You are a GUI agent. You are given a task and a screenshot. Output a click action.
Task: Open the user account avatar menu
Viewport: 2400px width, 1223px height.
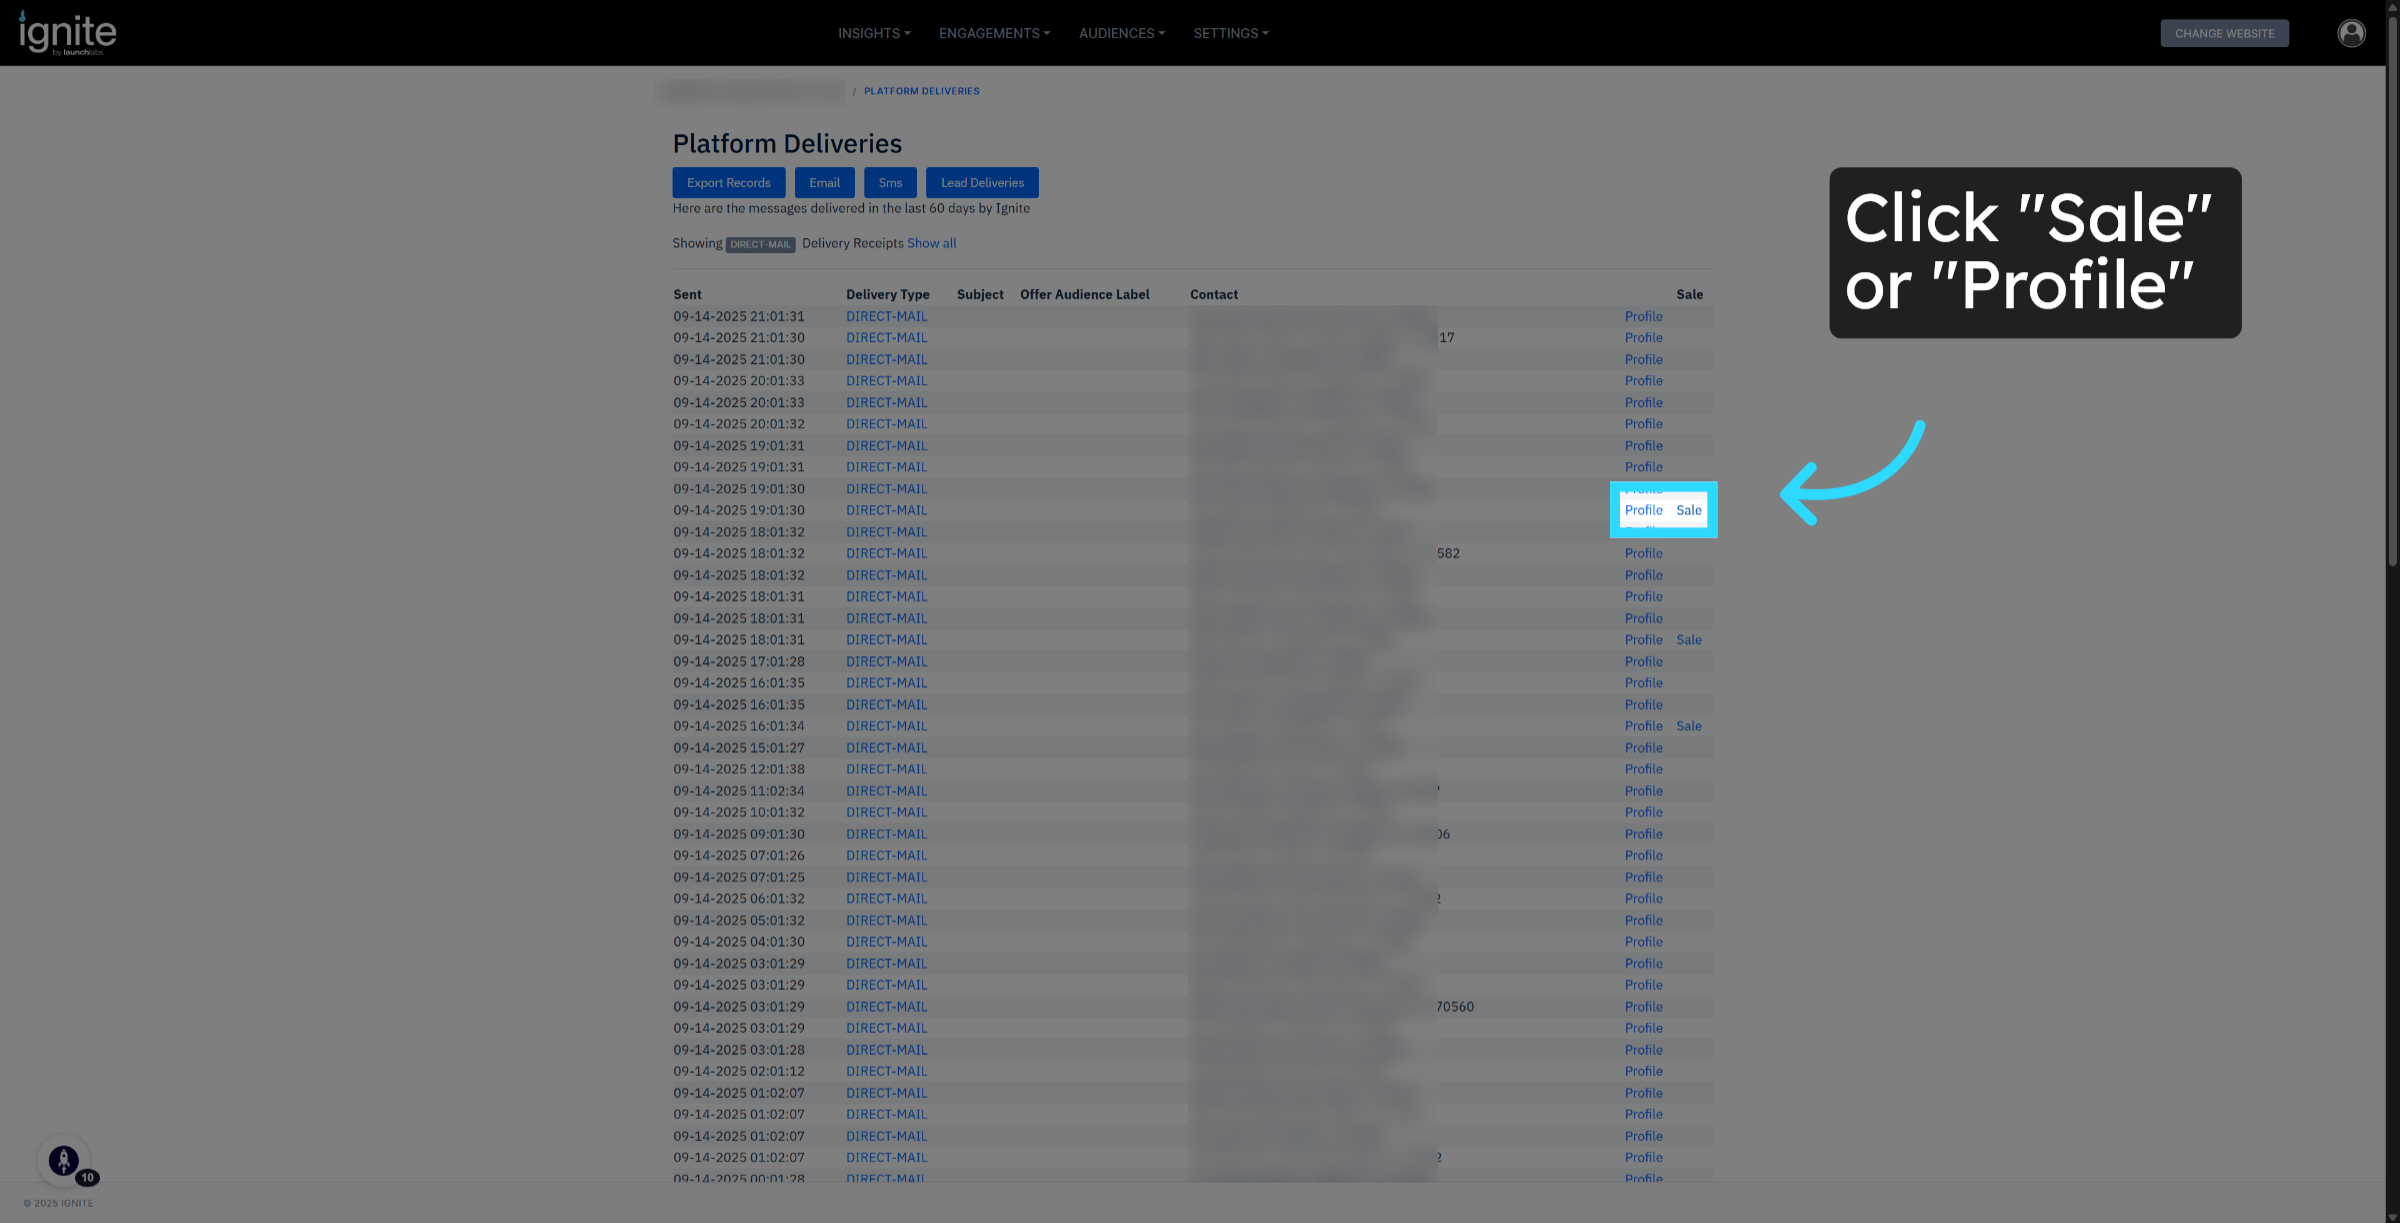tap(2351, 32)
